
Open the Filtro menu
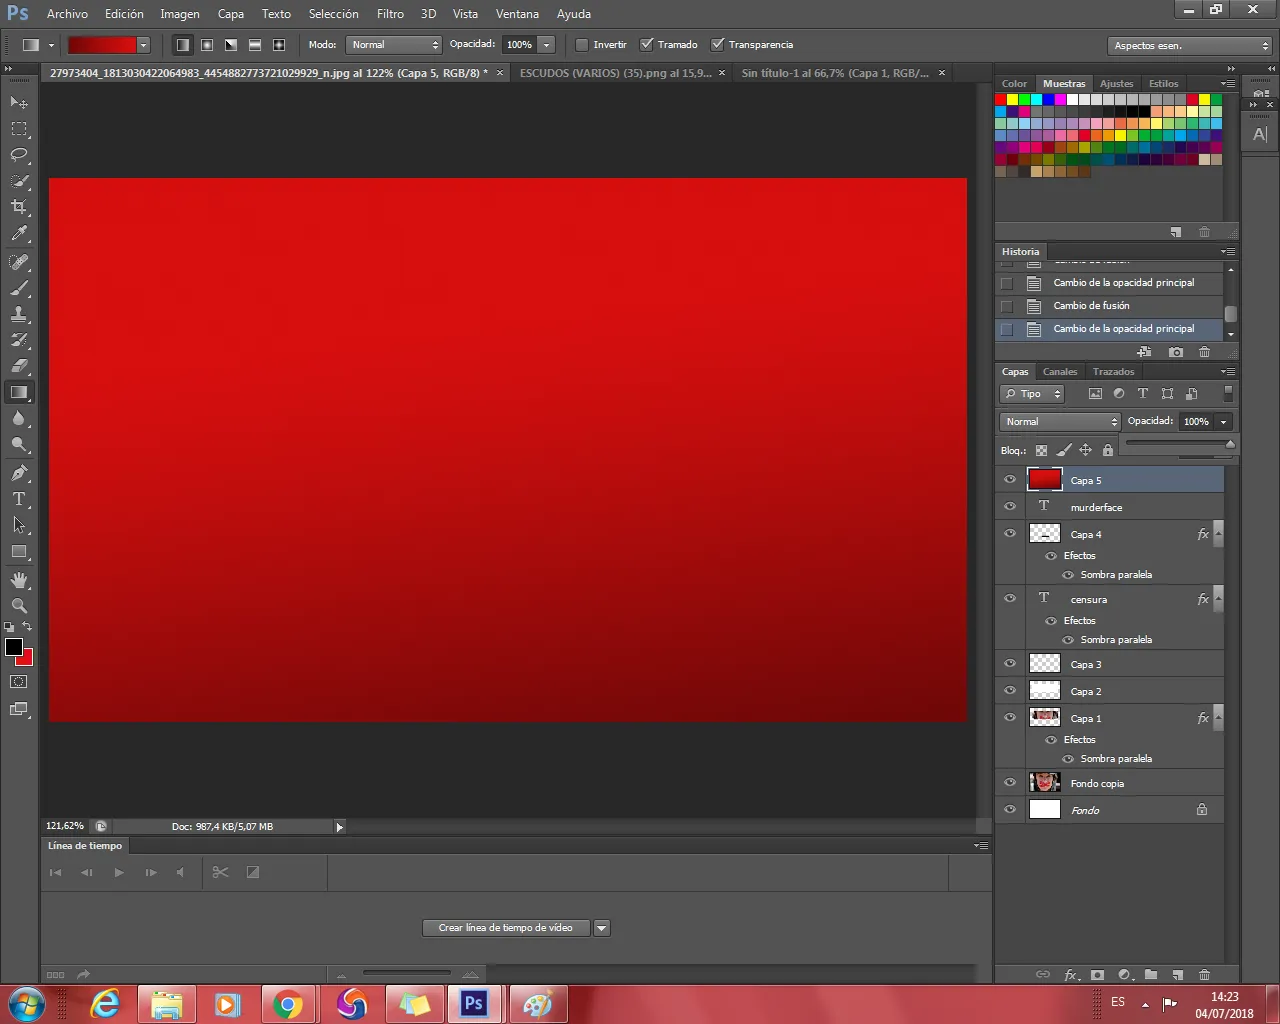click(x=390, y=14)
